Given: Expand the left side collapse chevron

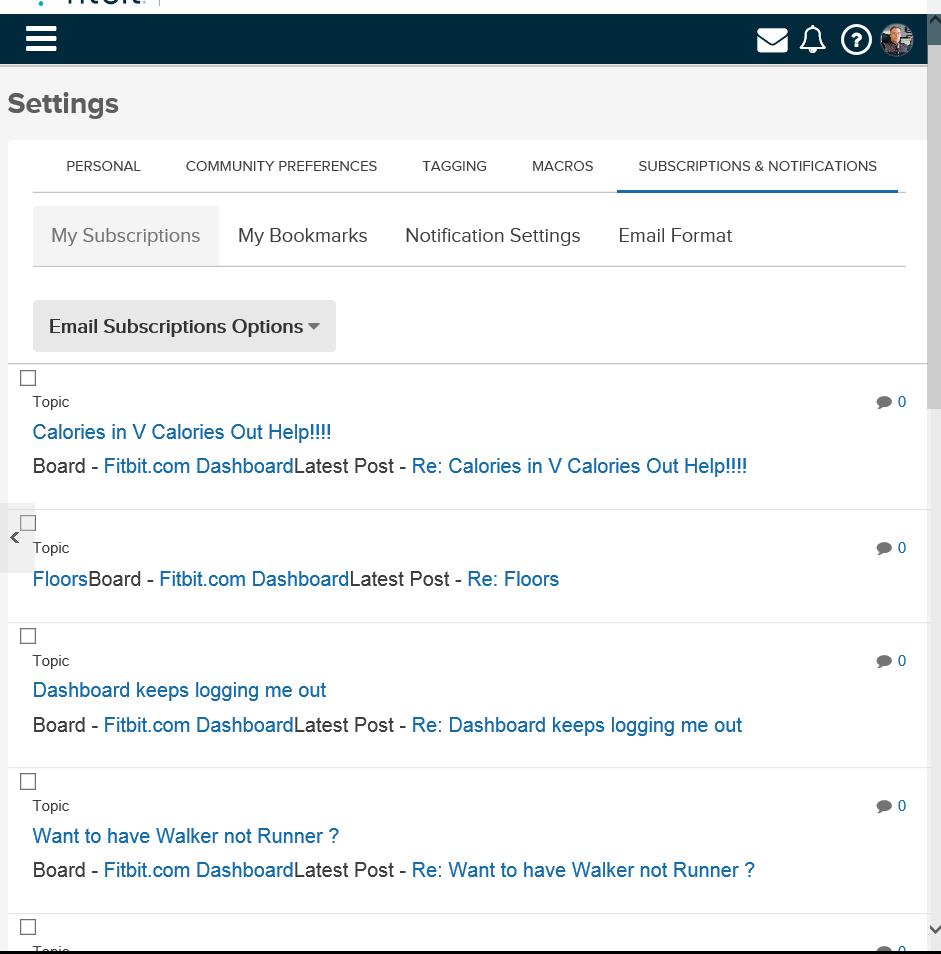Looking at the screenshot, I should (x=15, y=538).
